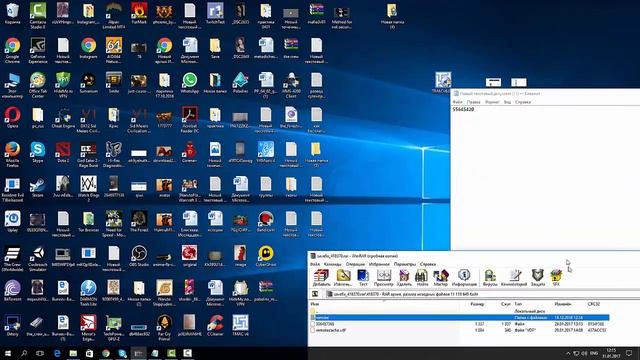Open the Правка menu in Notepad
This screenshot has width=640, height=360.
click(473, 102)
